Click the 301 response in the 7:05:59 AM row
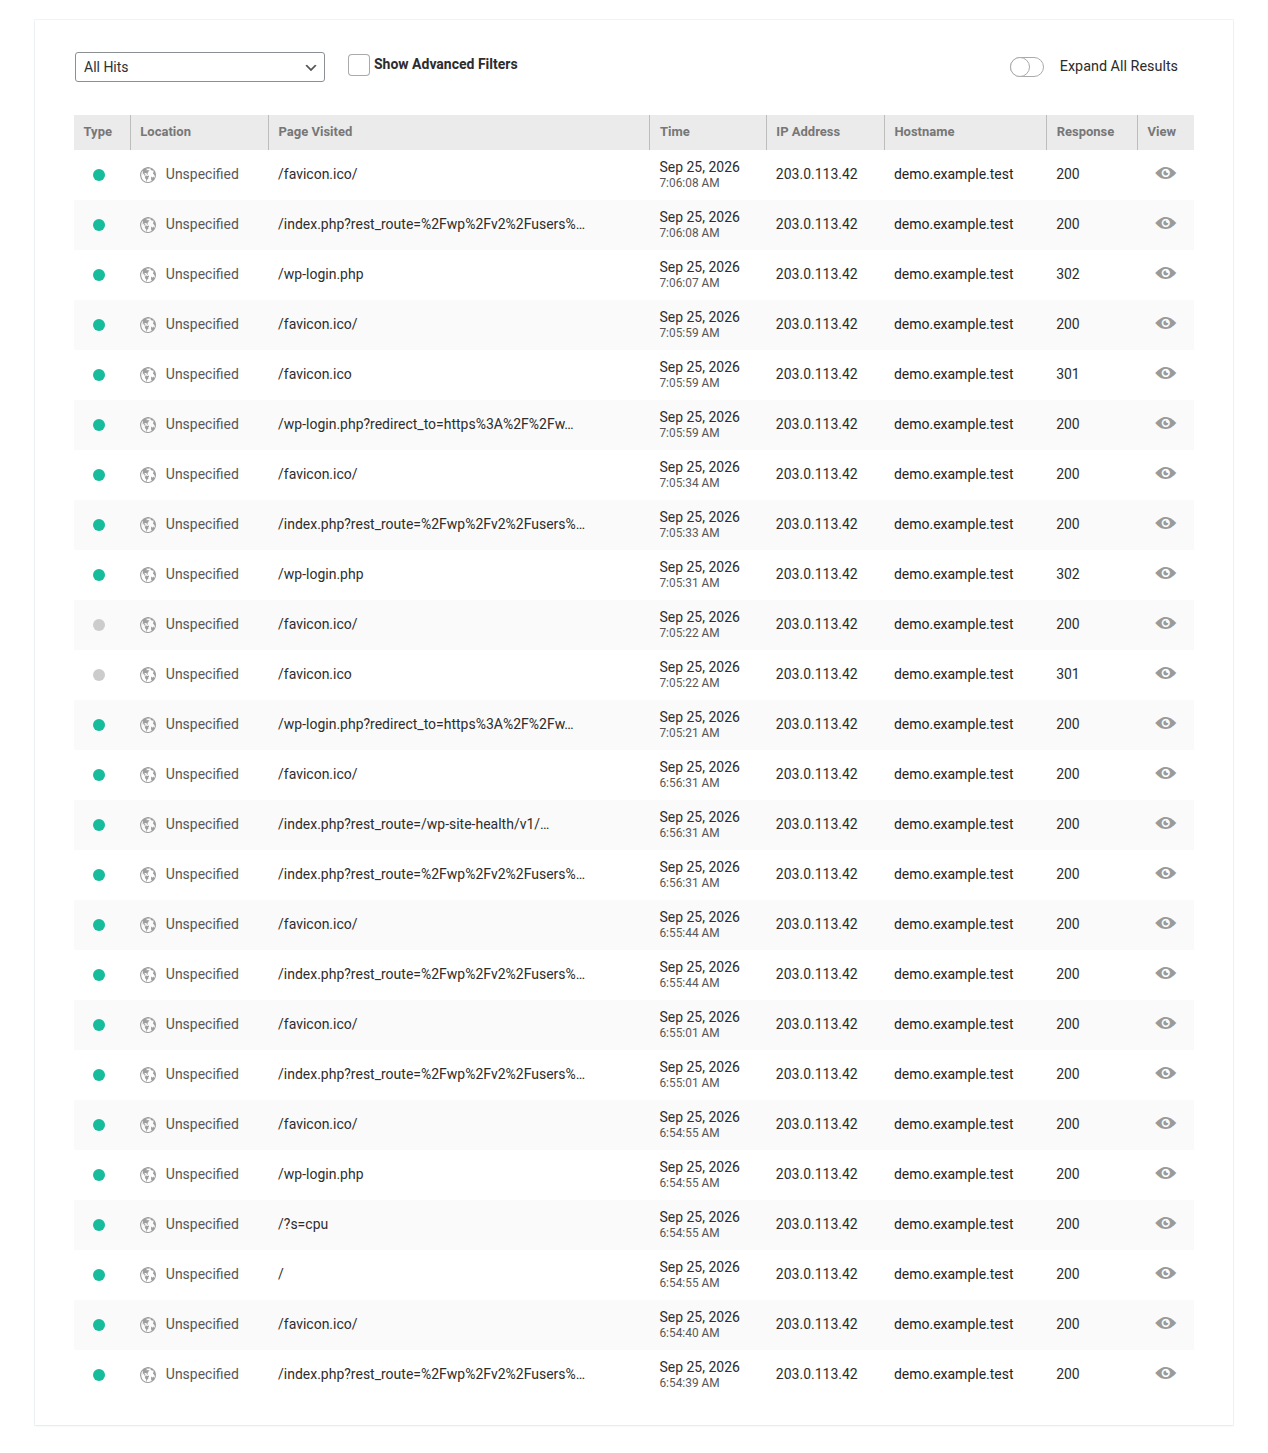The width and height of the screenshot is (1268, 1453). pyautogui.click(x=1068, y=374)
